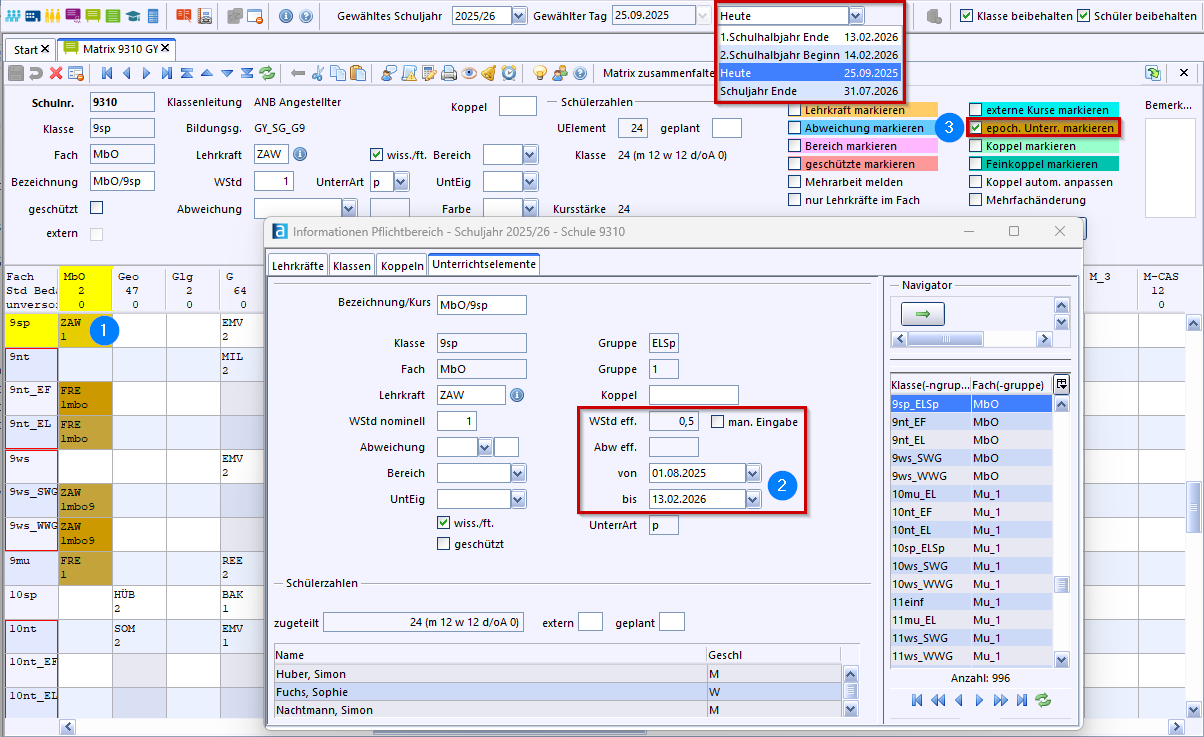This screenshot has height=737, width=1204.
Task: Click the eye preview icon in toolbar
Action: point(469,73)
